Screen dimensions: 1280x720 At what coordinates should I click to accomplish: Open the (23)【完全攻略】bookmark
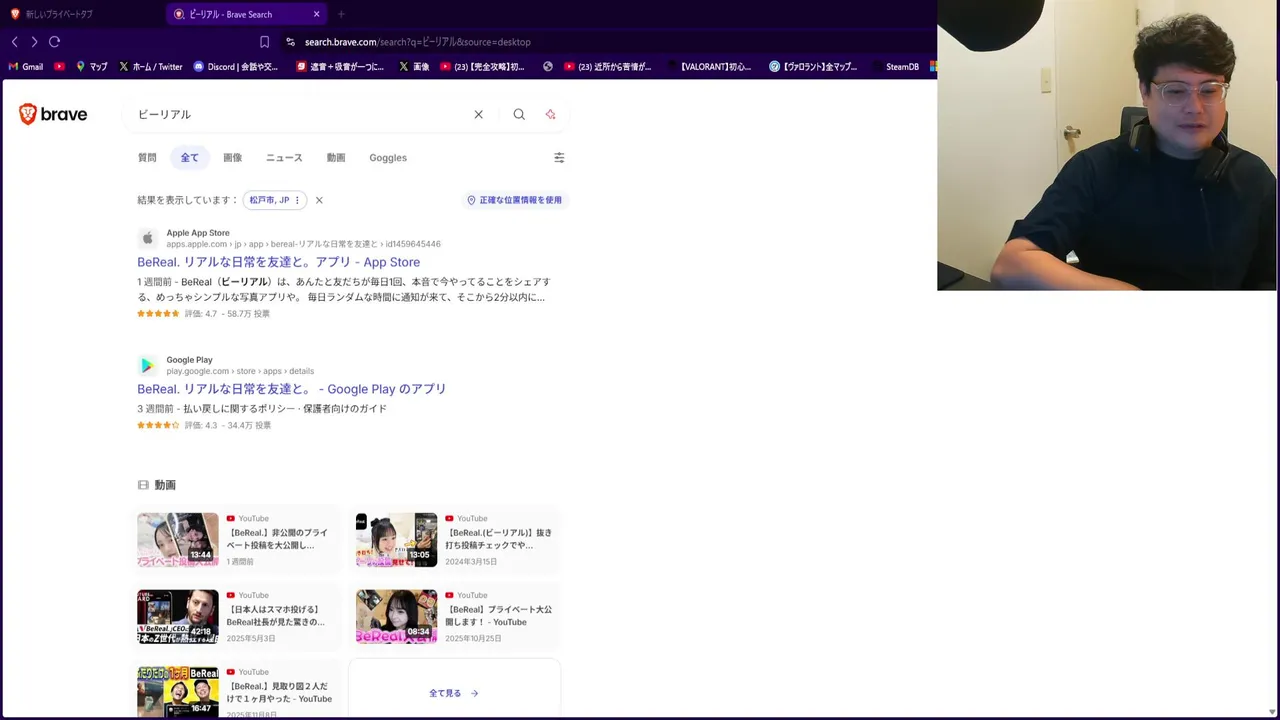point(482,67)
